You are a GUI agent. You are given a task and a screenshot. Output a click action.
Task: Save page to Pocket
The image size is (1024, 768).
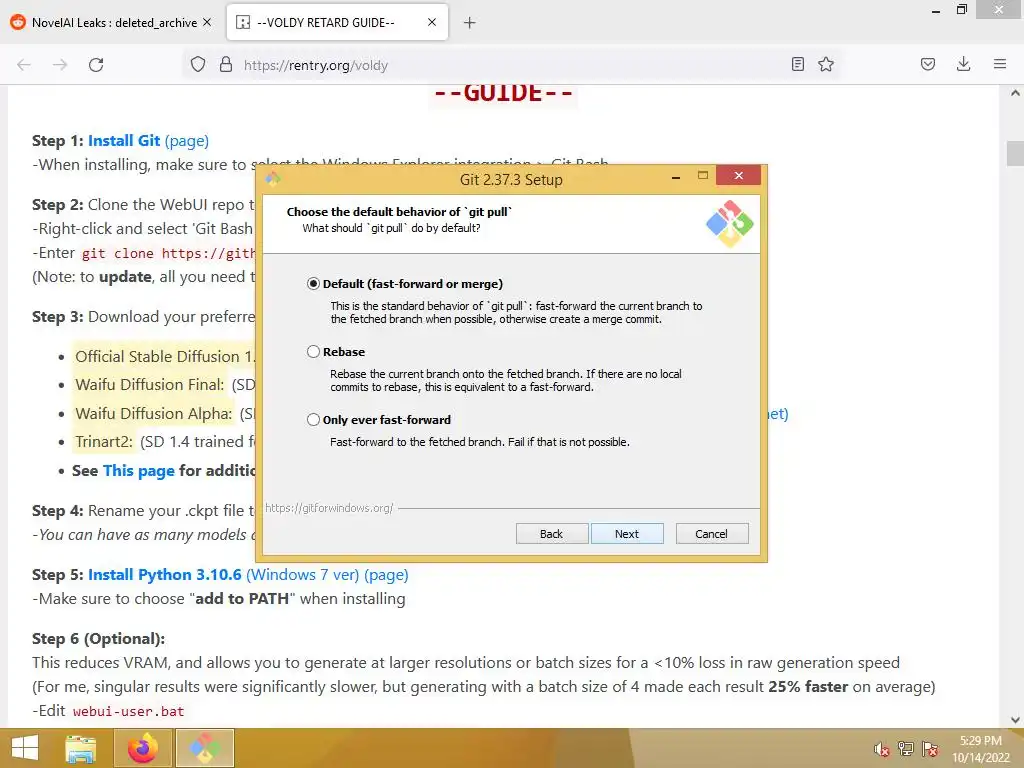pos(928,64)
